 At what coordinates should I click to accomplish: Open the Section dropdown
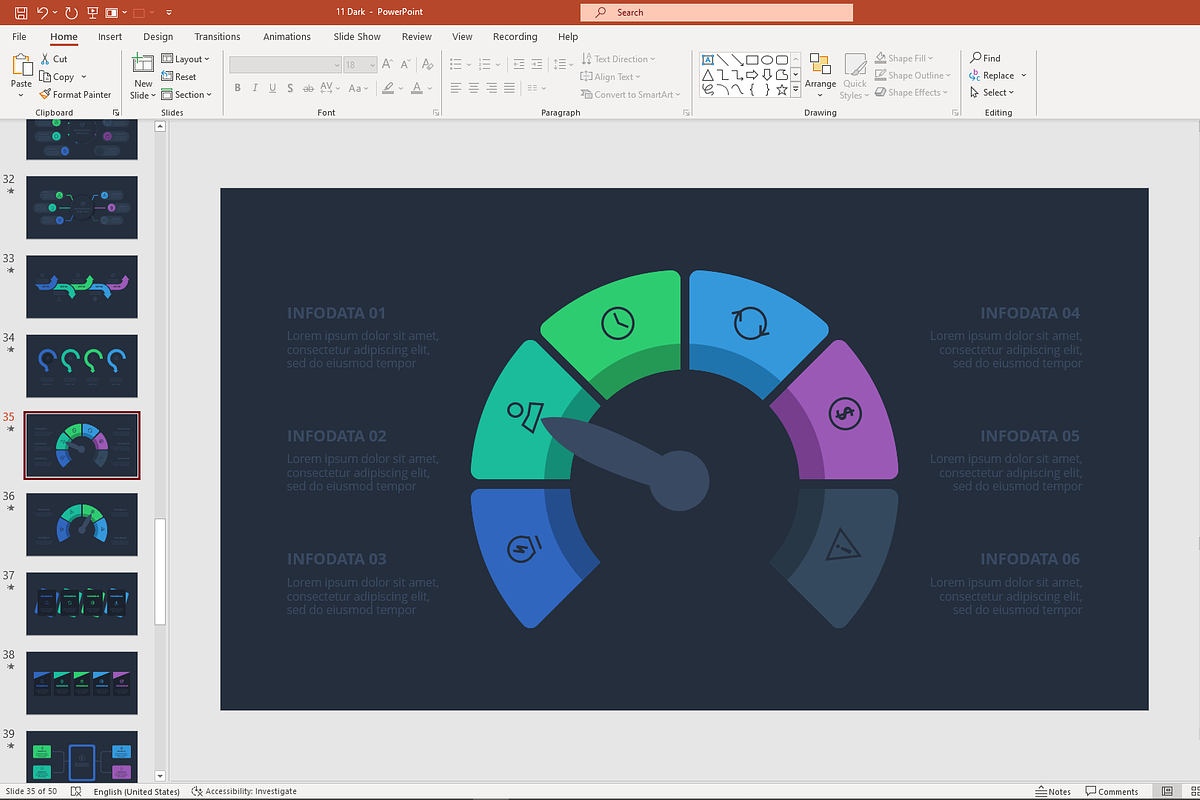[x=187, y=95]
